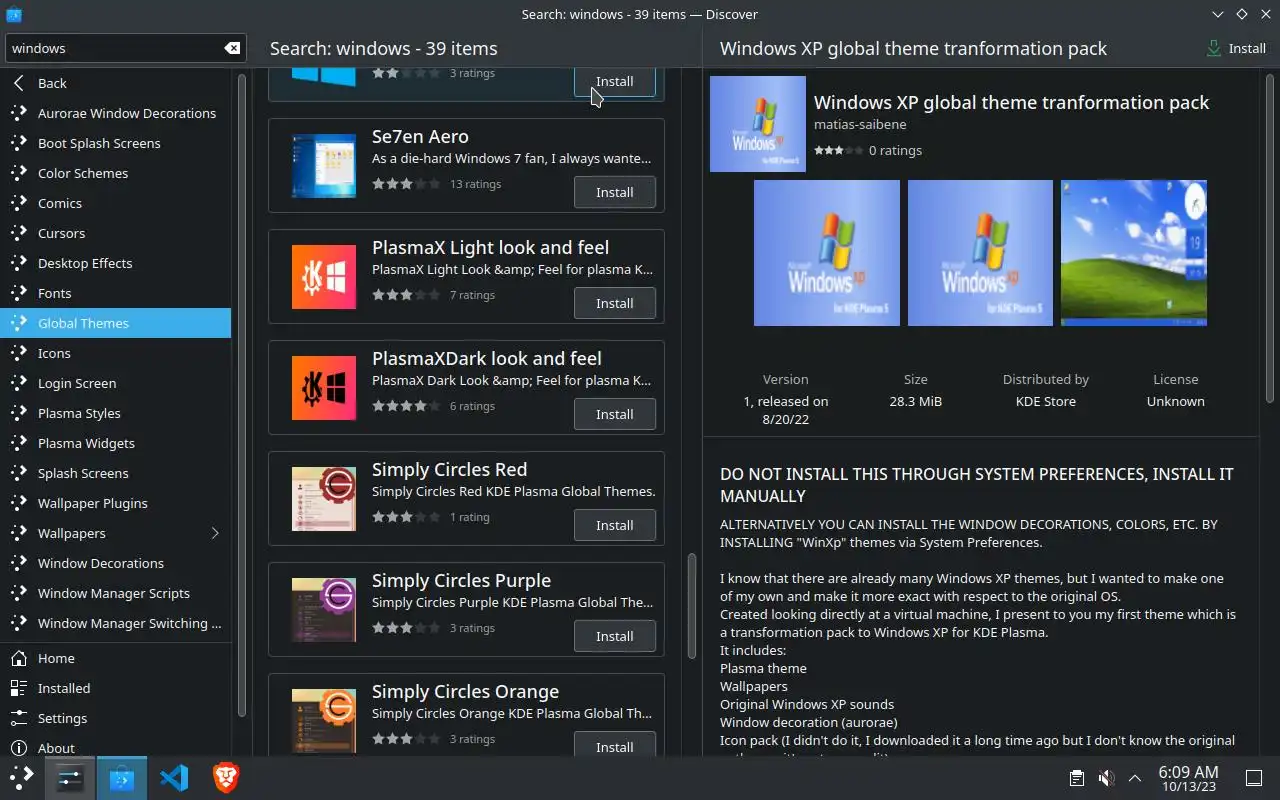The width and height of the screenshot is (1280, 800).
Task: Click the Window Decorations category icon
Action: 19,563
